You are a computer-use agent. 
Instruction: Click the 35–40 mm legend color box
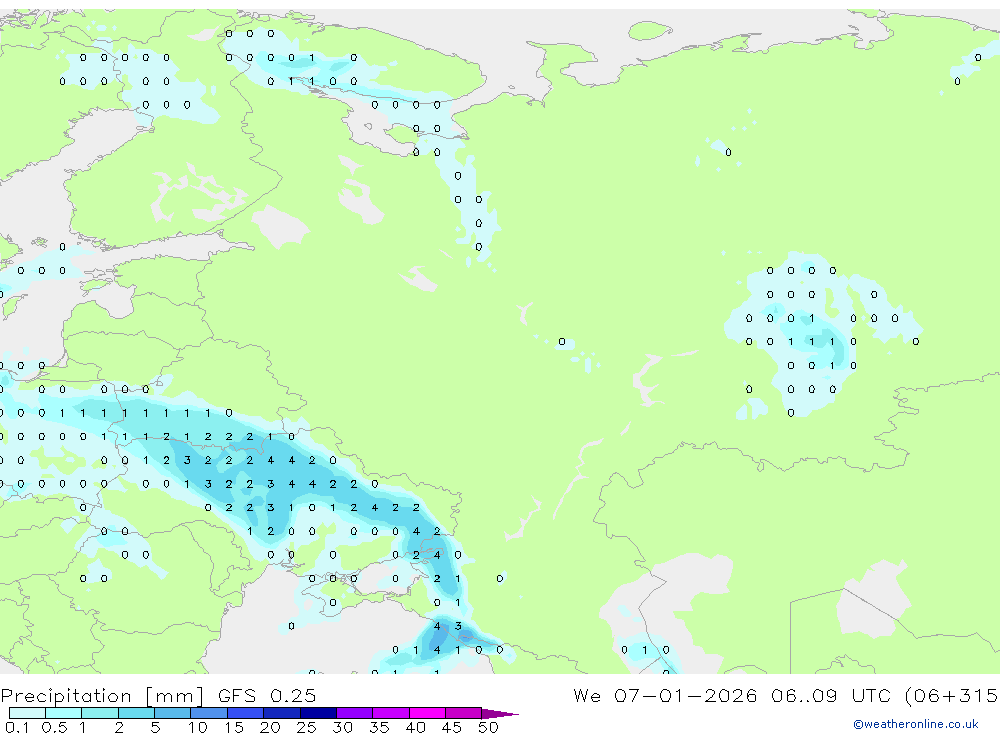(391, 713)
